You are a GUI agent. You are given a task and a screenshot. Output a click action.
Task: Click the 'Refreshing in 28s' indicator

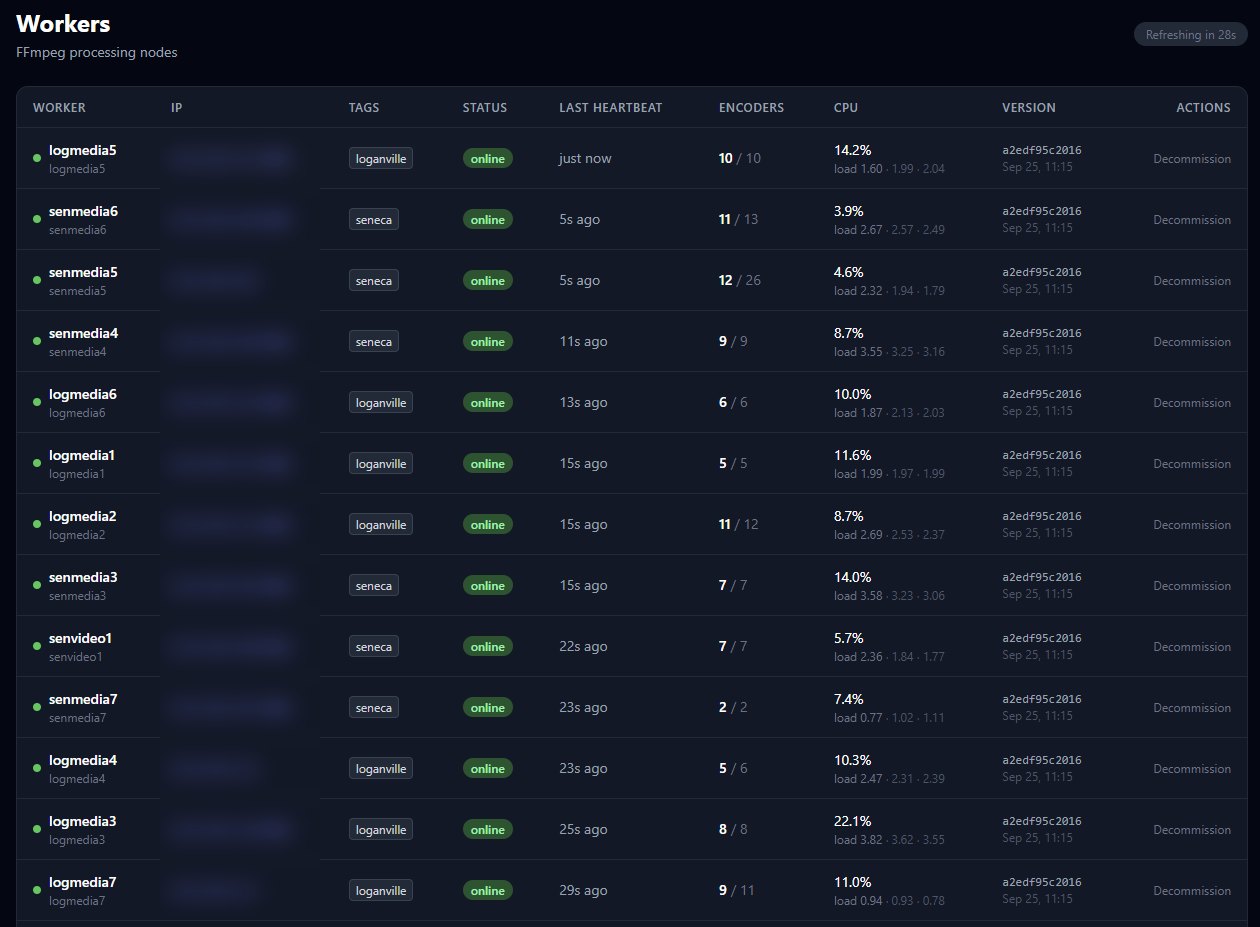(1190, 35)
